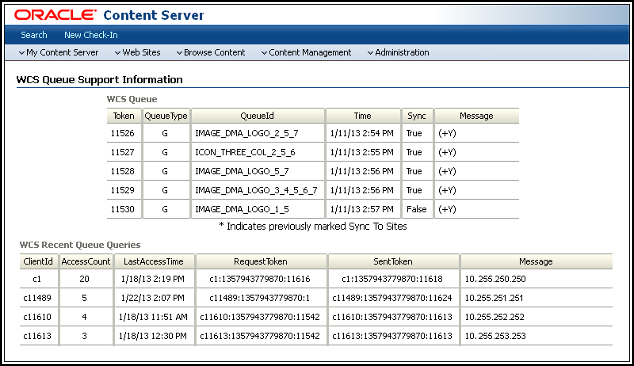Click the Oracle logo
This screenshot has height=366, width=634.
click(55, 15)
